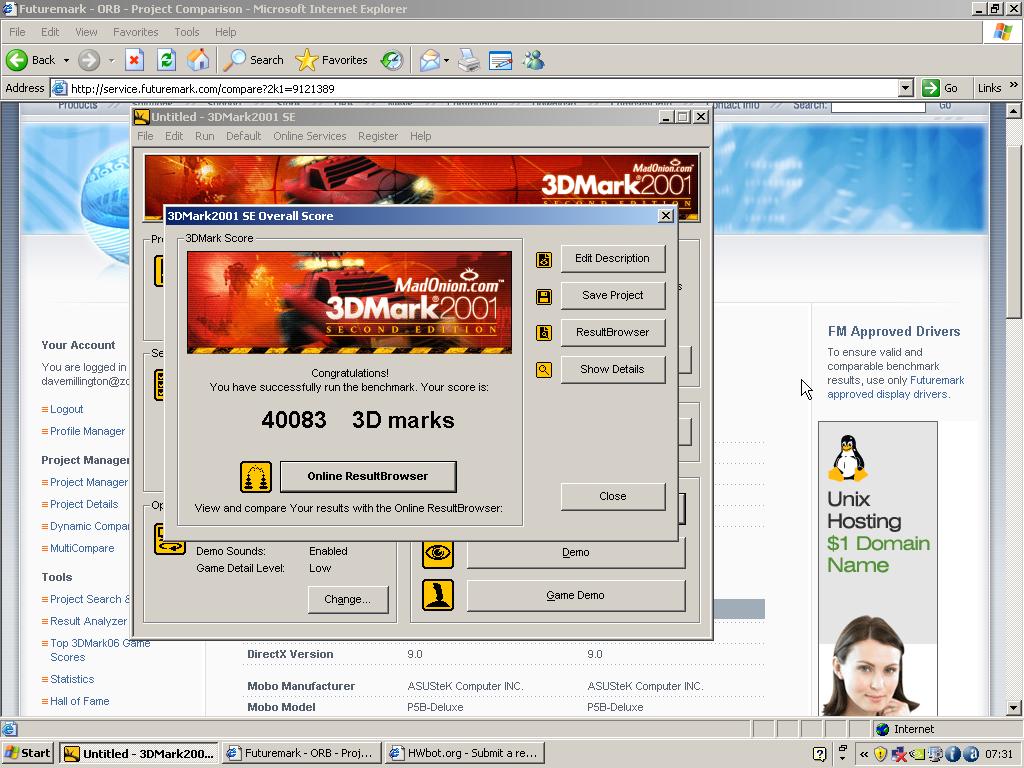Click the Online ResultBrowser button

coord(368,476)
